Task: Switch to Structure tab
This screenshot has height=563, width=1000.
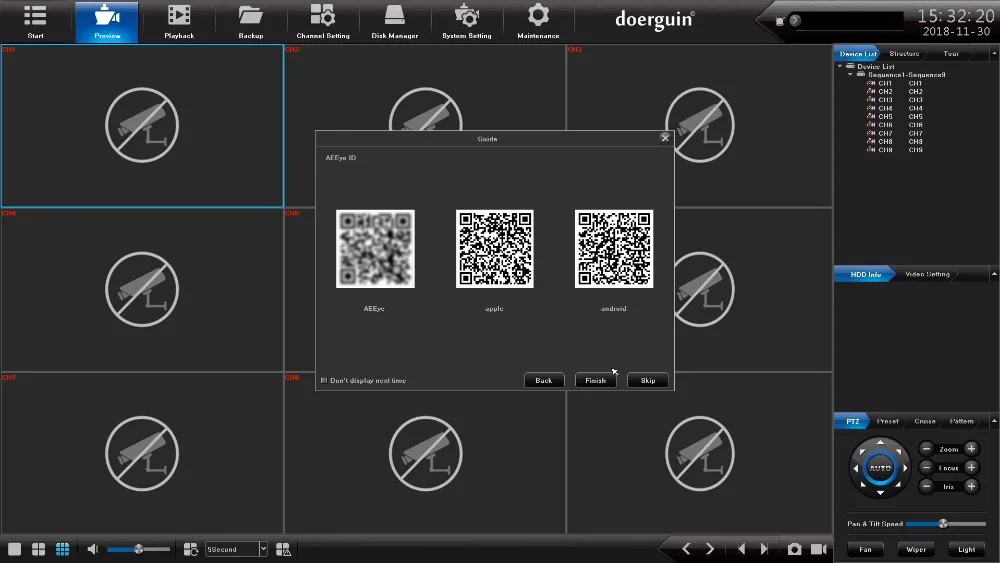Action: [x=904, y=54]
